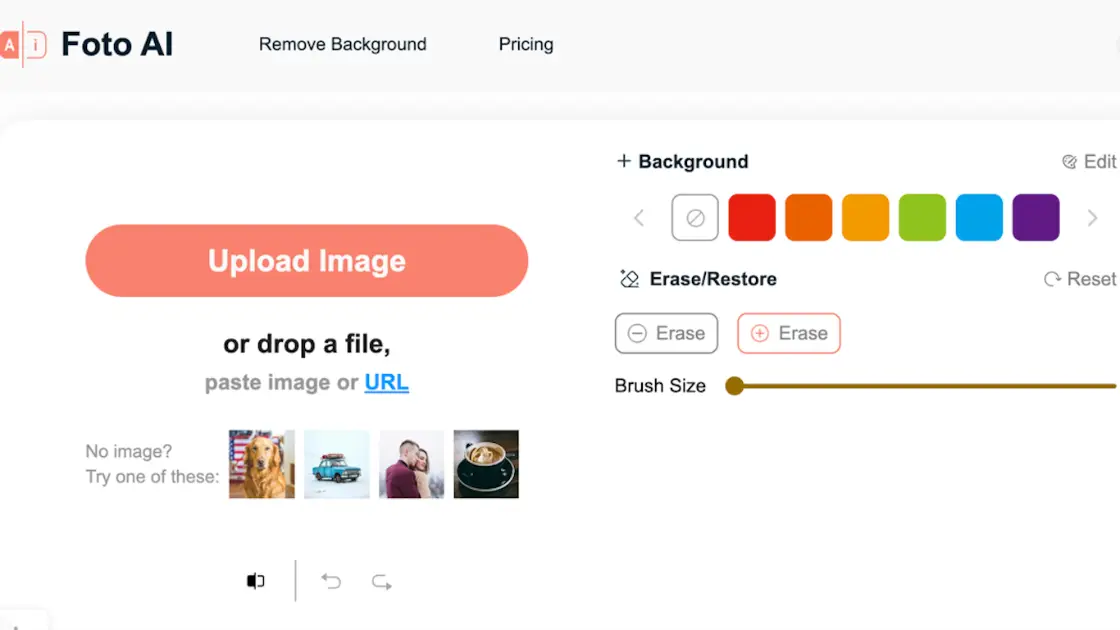The image size is (1120, 630).
Task: Click the compare before/after icon
Action: (x=256, y=581)
